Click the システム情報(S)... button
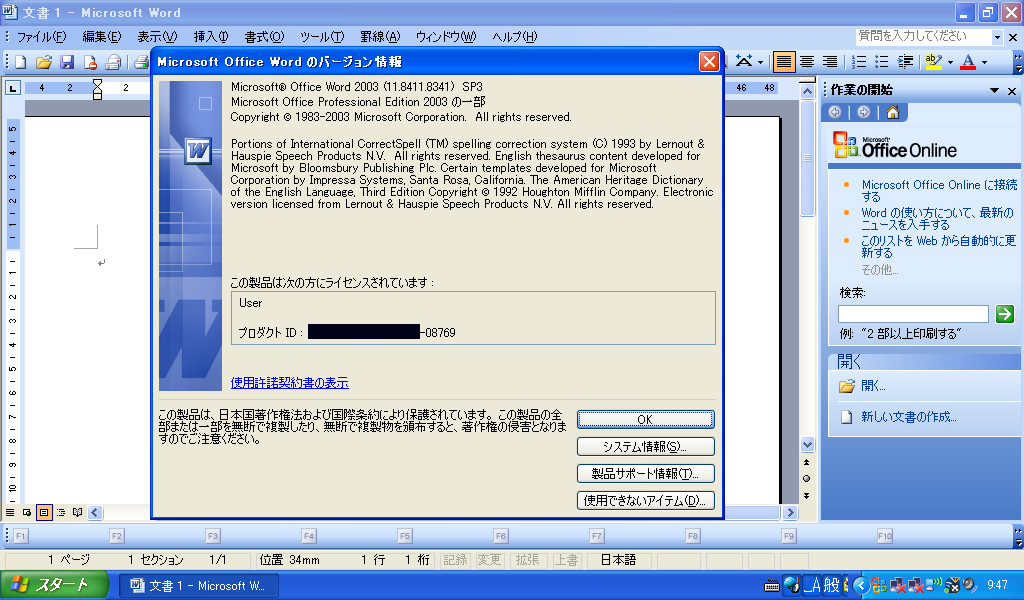 (x=645, y=447)
